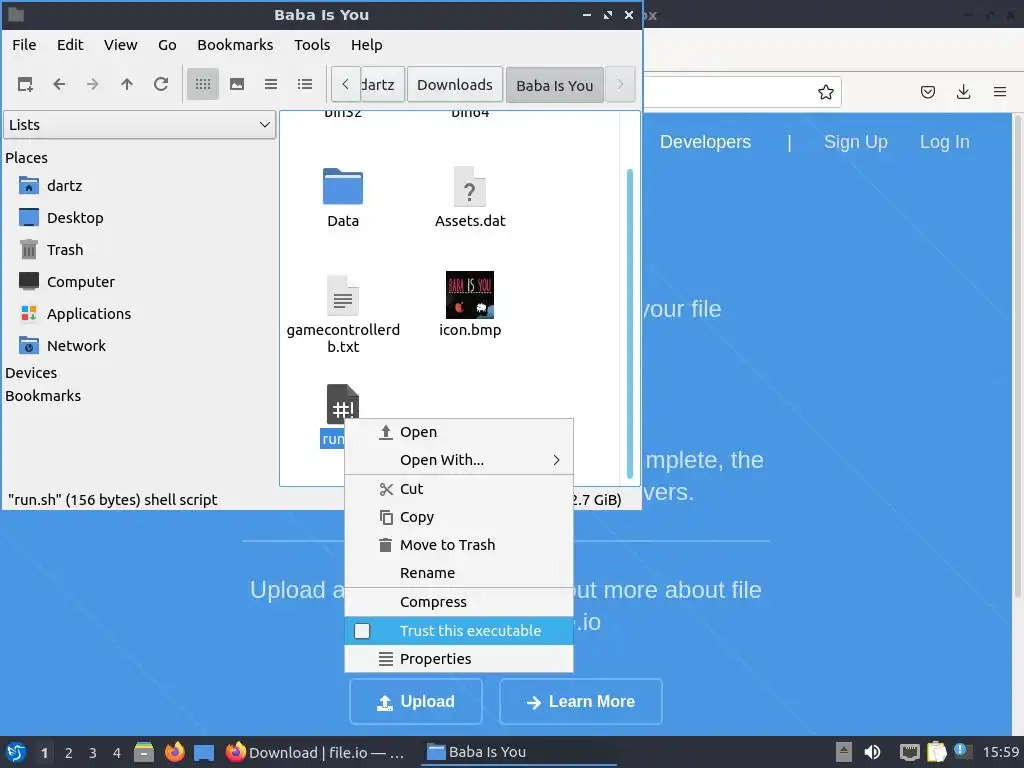1024x768 pixels.
Task: Toggle Trust this executable checkbox
Action: 362,631
